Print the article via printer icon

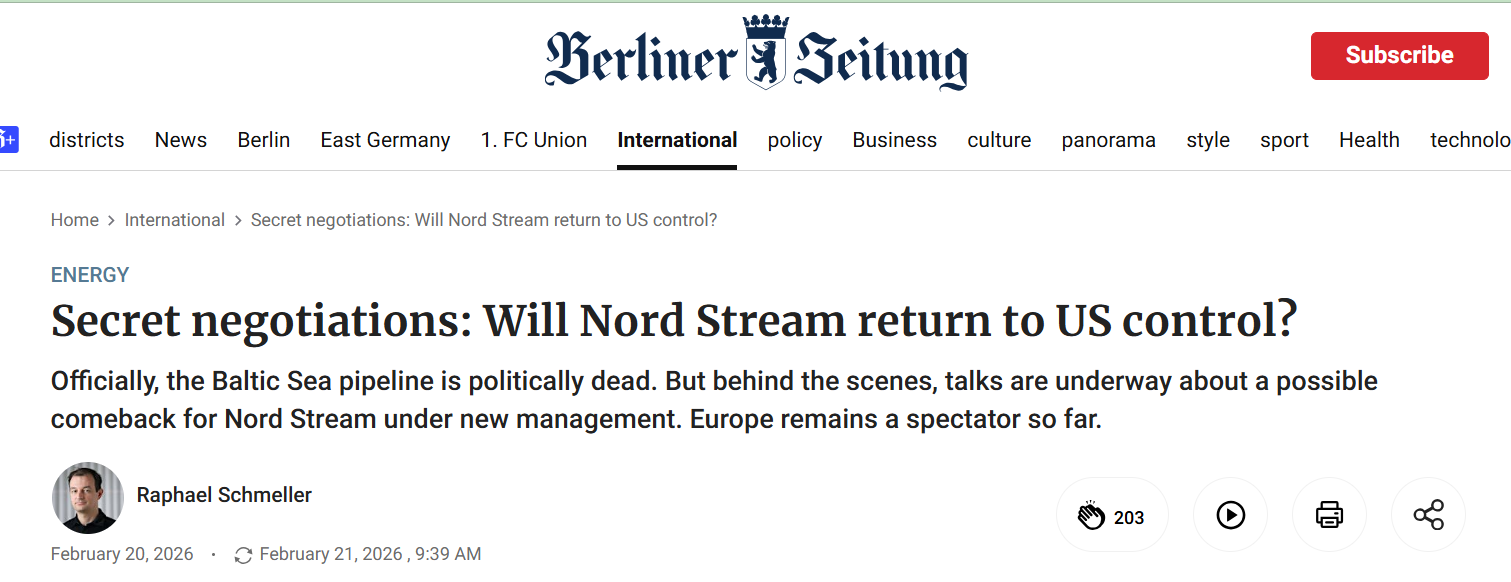click(1329, 515)
